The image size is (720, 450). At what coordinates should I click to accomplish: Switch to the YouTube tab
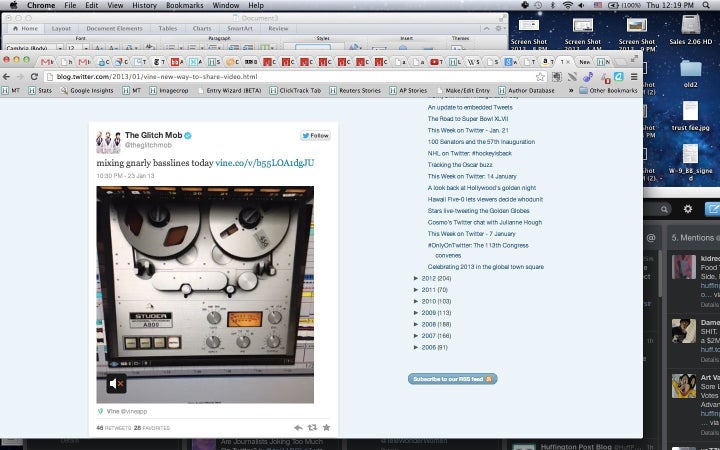[436, 62]
